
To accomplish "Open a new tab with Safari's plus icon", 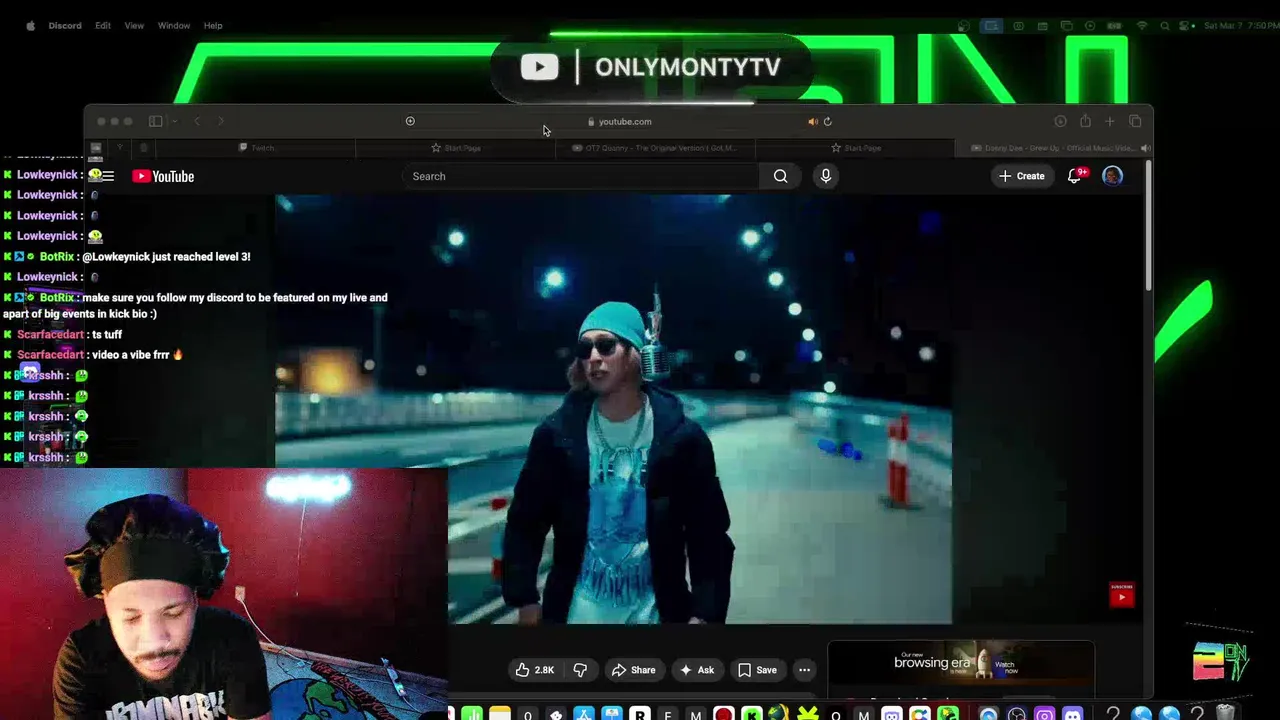I will [x=1110, y=121].
